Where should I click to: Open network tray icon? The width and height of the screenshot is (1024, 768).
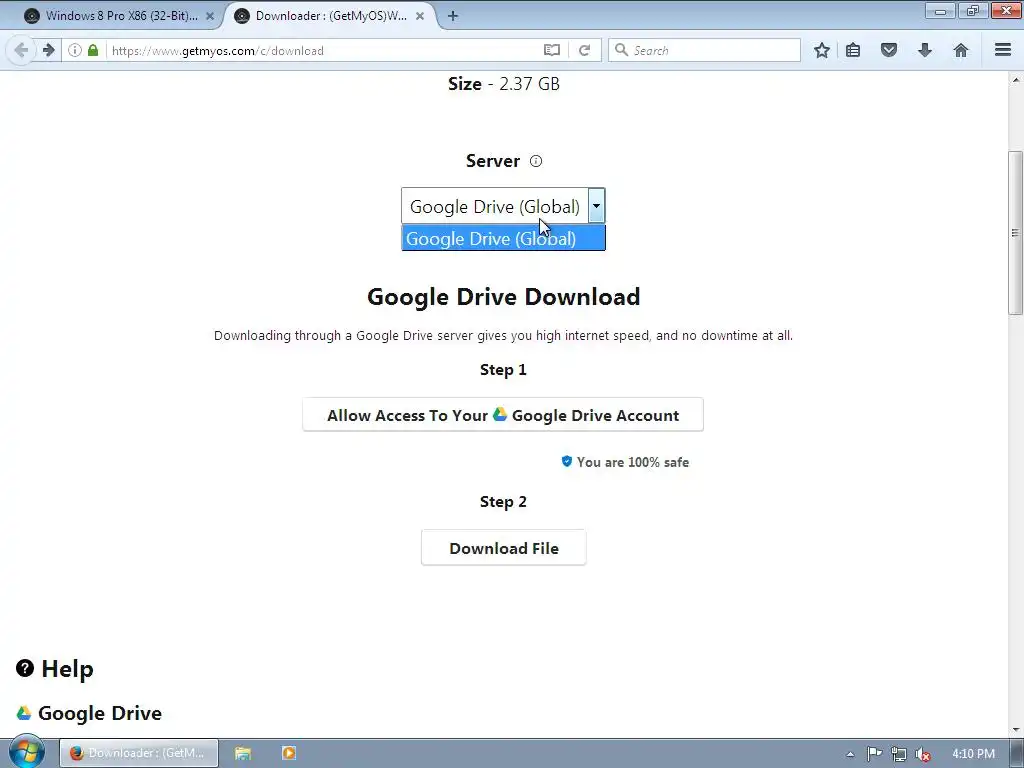tap(899, 754)
